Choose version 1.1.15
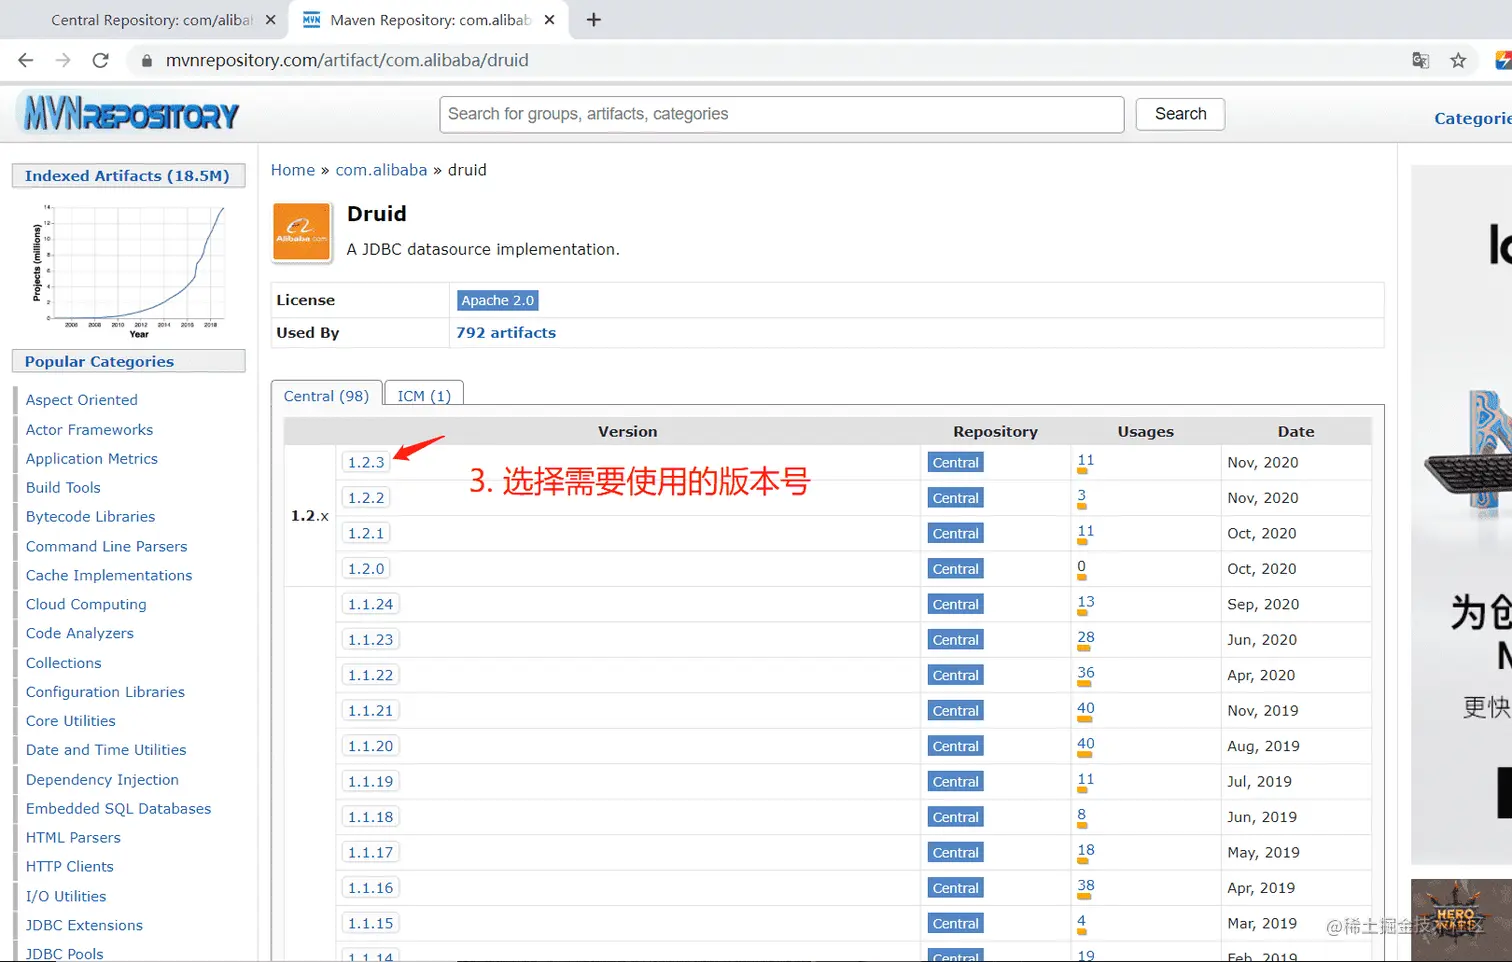The width and height of the screenshot is (1512, 962). (370, 924)
